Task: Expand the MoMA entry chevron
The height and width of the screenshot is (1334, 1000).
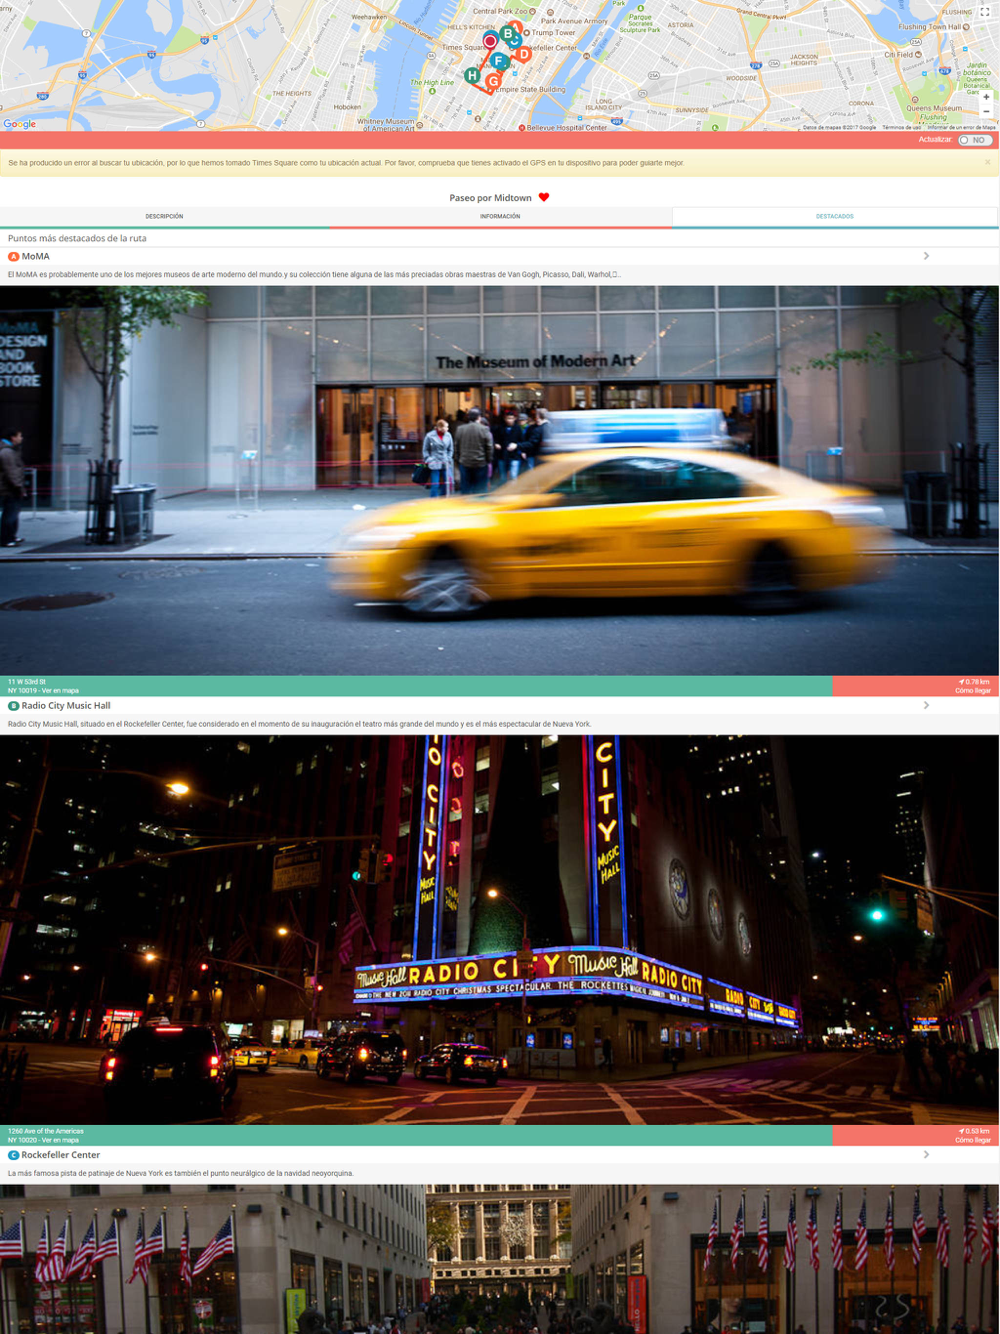Action: click(927, 256)
